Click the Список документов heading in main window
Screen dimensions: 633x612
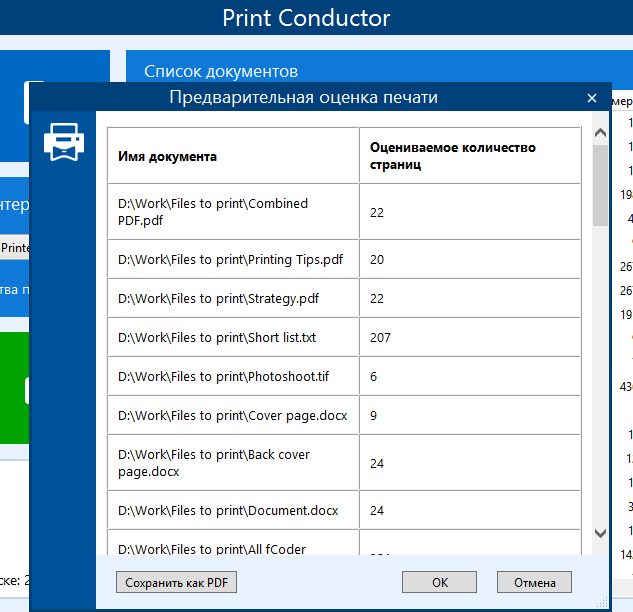[x=221, y=71]
